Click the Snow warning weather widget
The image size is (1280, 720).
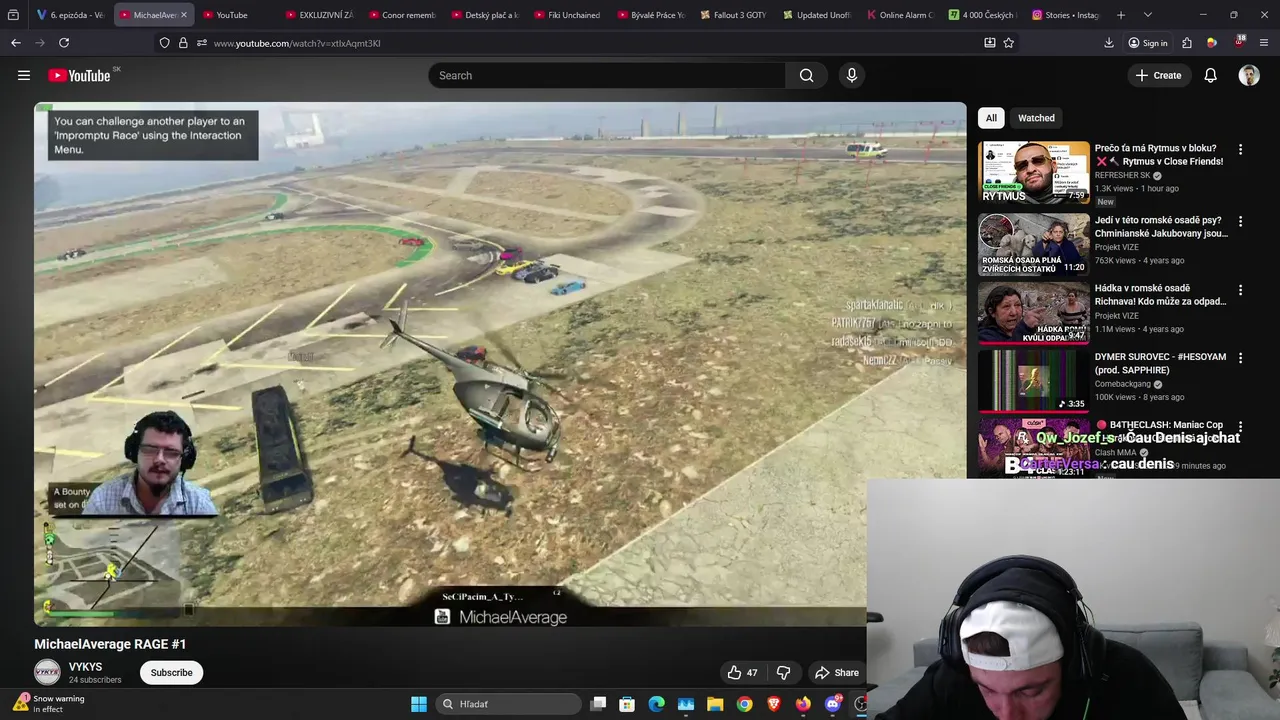(x=50, y=704)
